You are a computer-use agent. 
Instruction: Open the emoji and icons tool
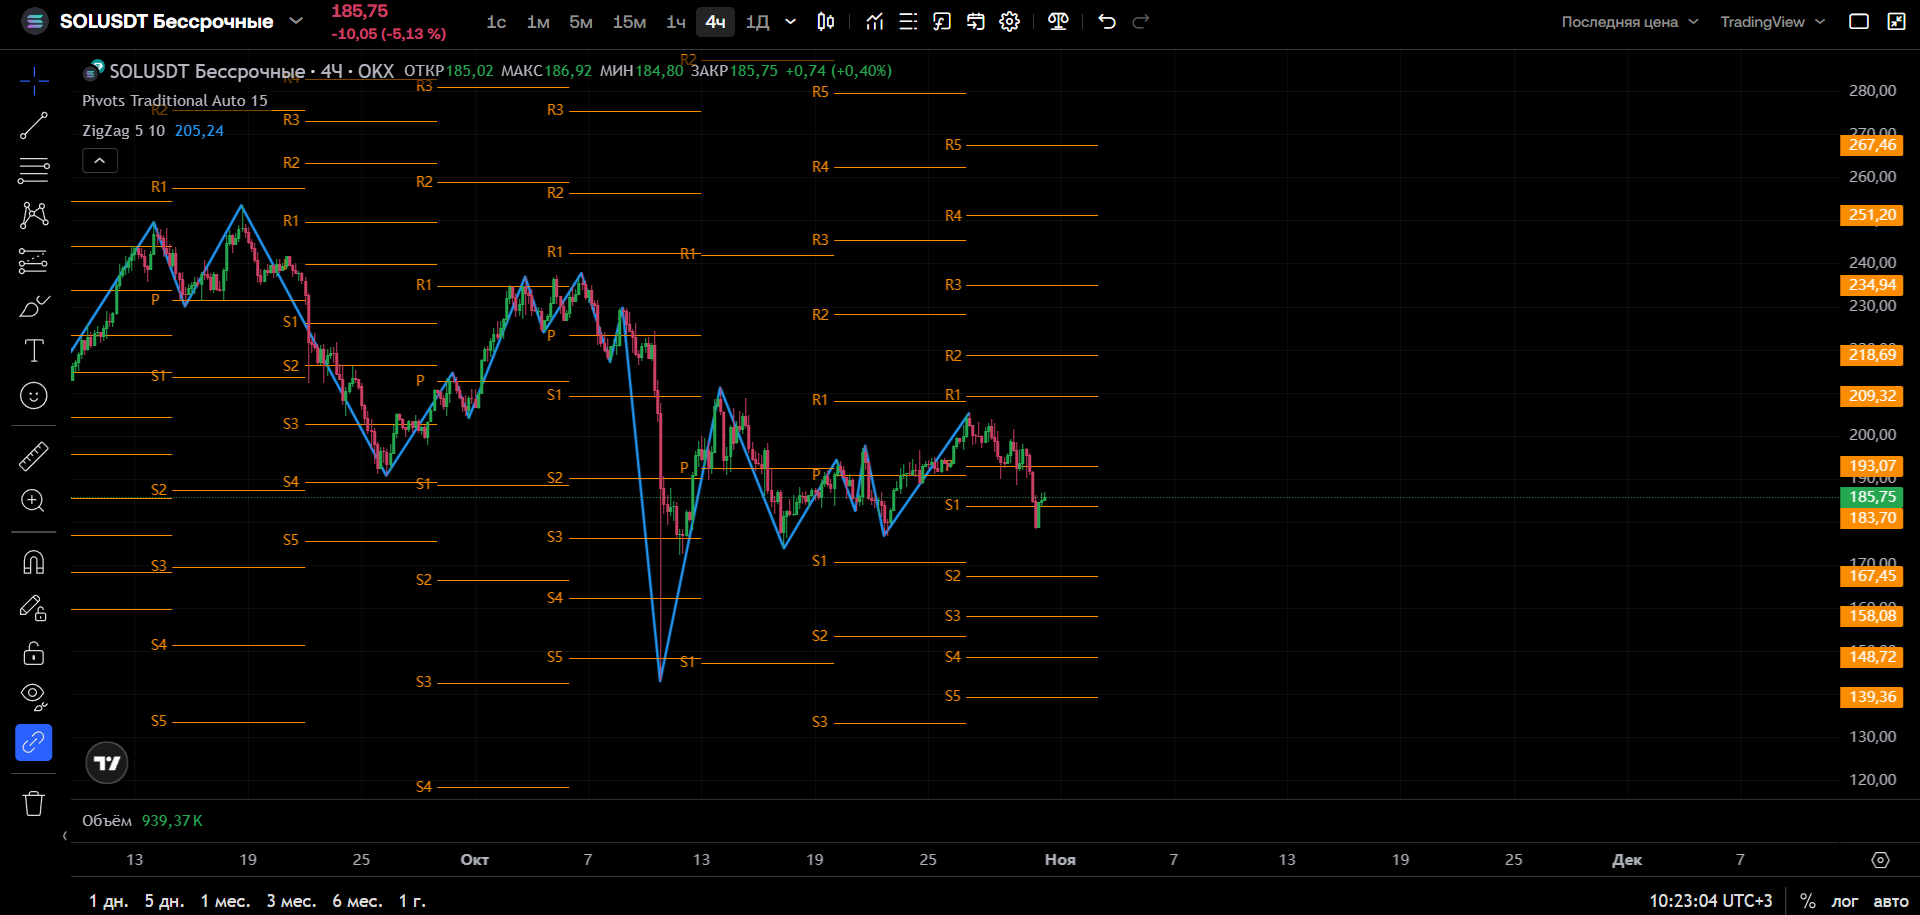(34, 396)
